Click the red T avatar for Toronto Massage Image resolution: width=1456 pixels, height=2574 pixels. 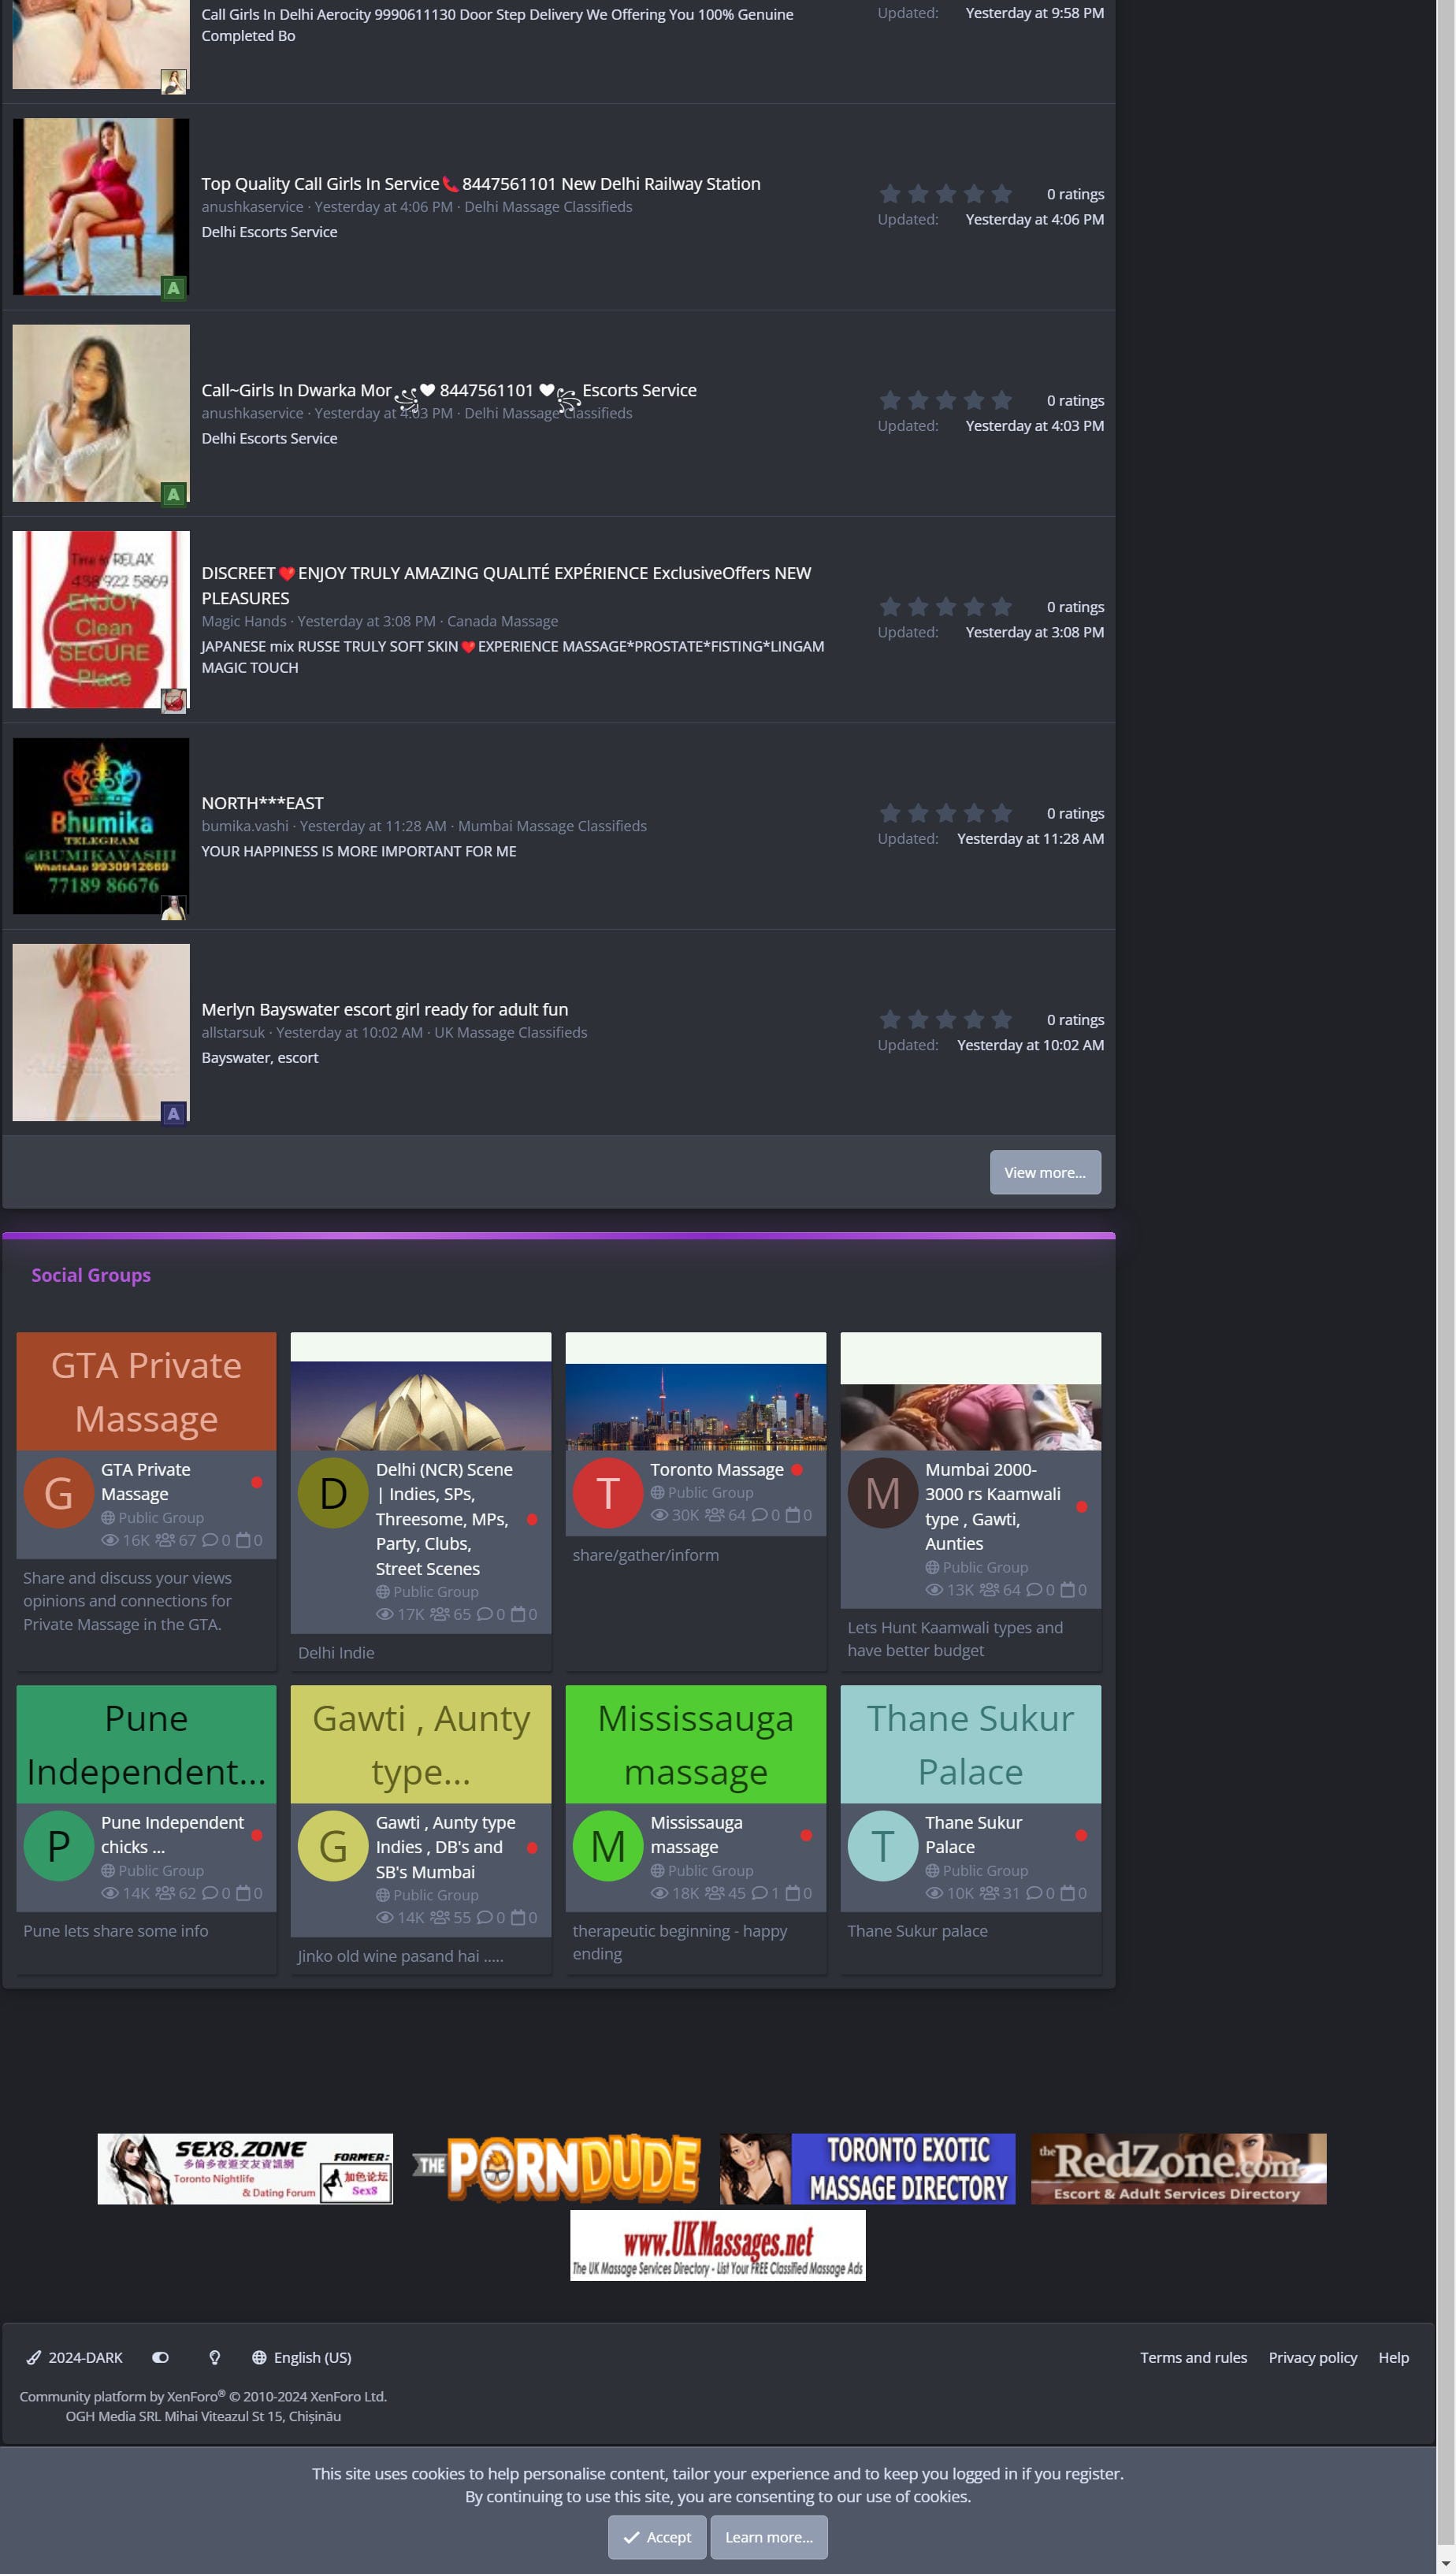607,1493
